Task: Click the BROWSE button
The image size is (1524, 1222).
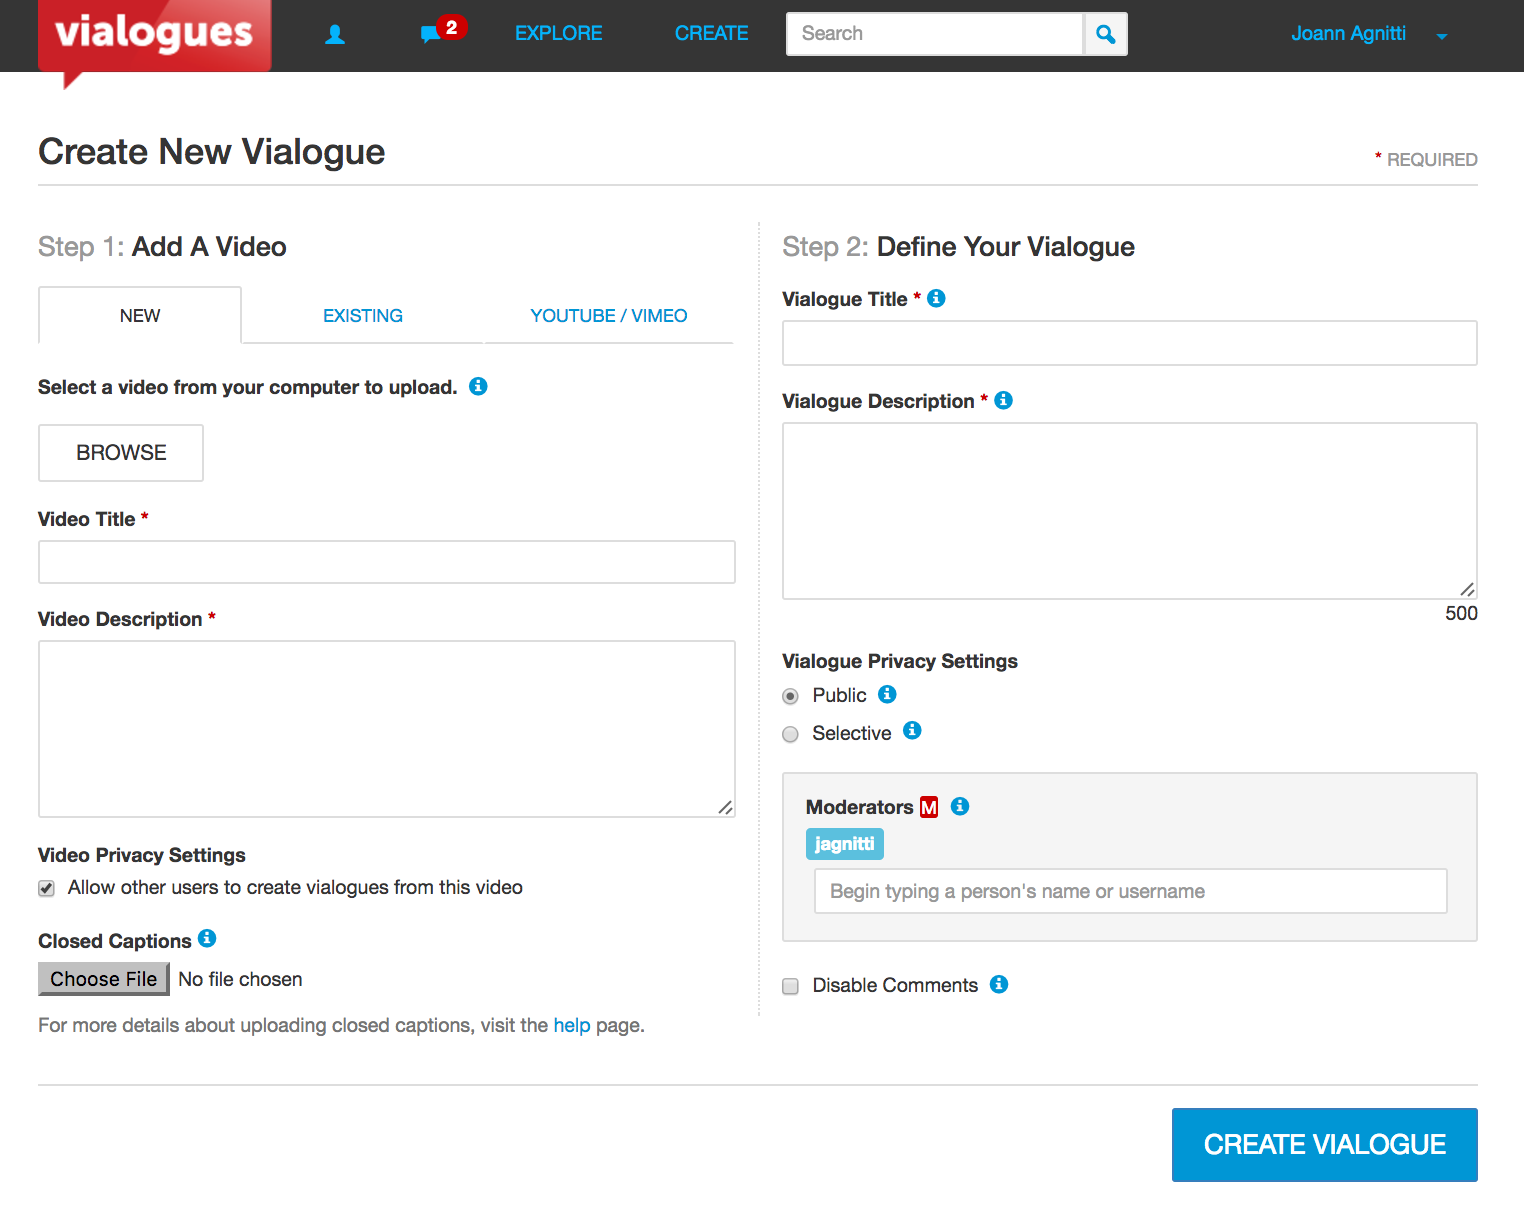Action: [121, 453]
